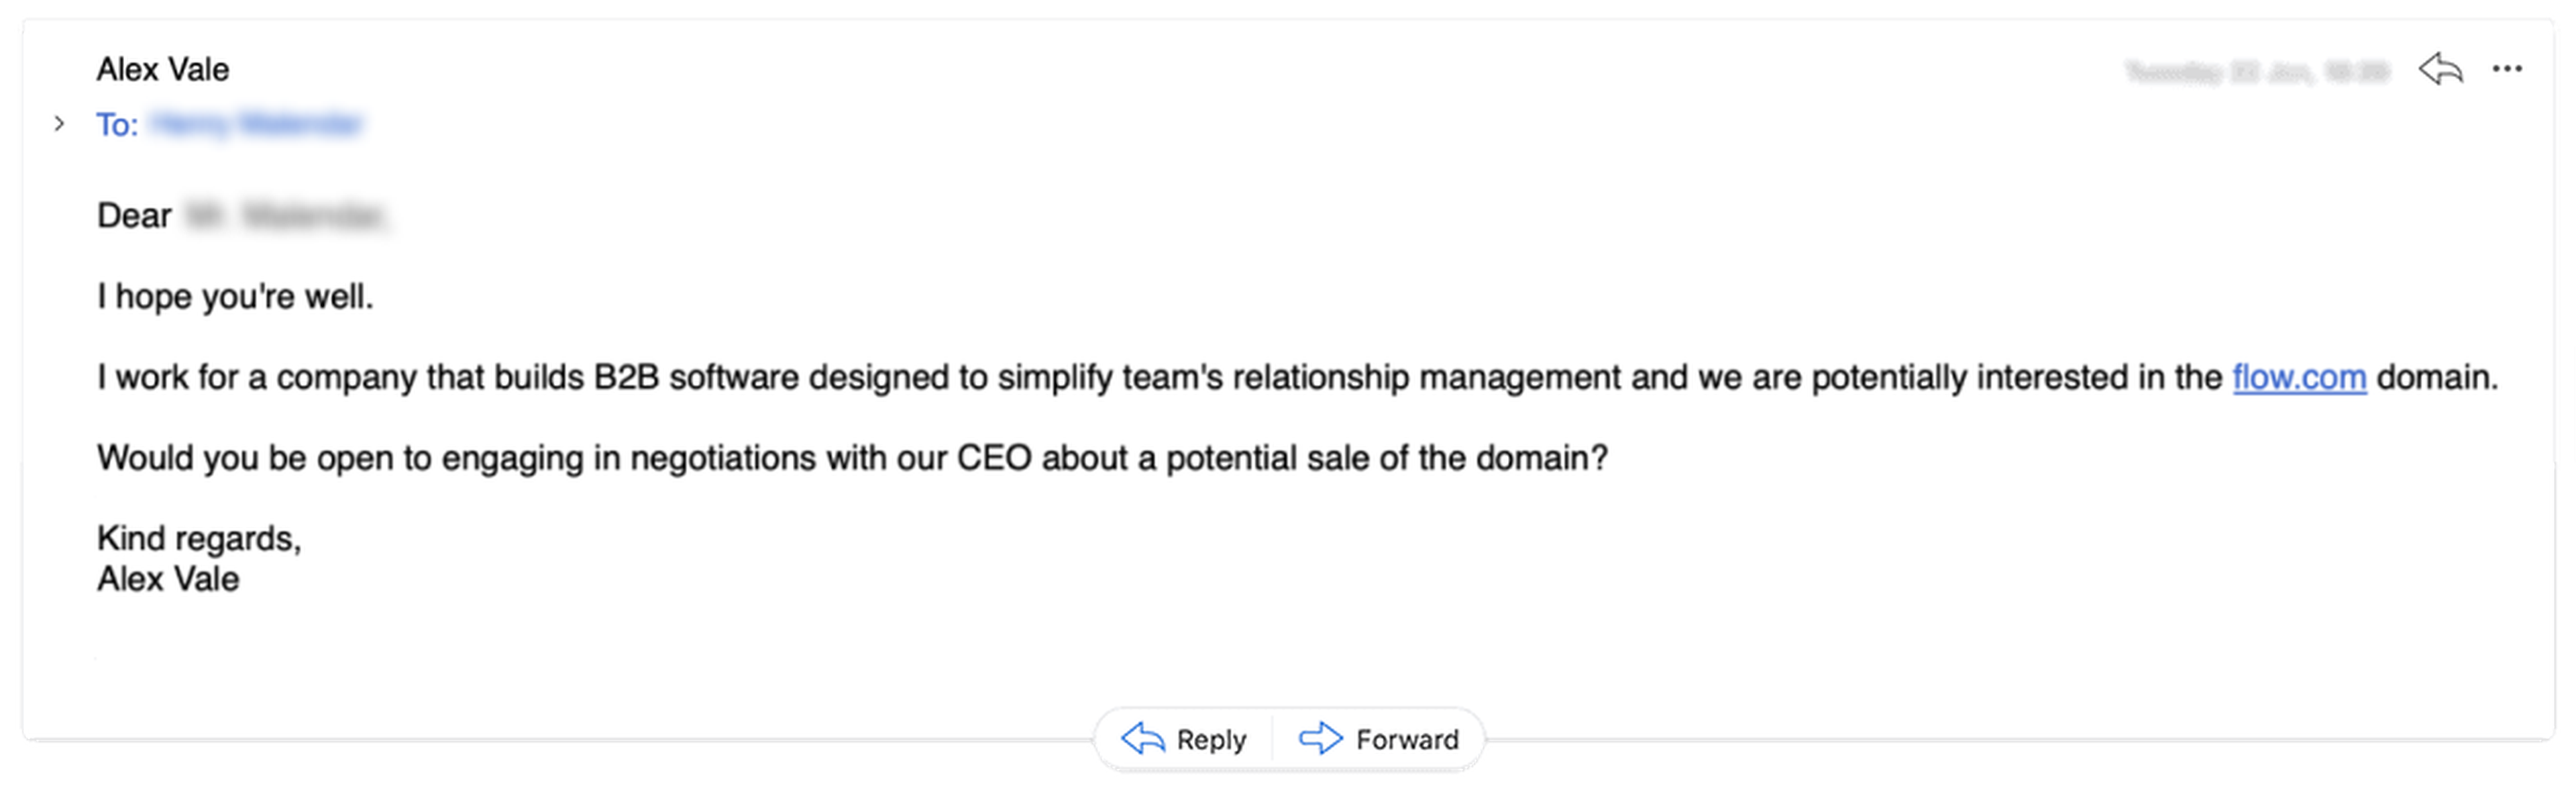This screenshot has height=812, width=2576.
Task: Click the blue forward arrow in bottom bar
Action: (x=1320, y=739)
